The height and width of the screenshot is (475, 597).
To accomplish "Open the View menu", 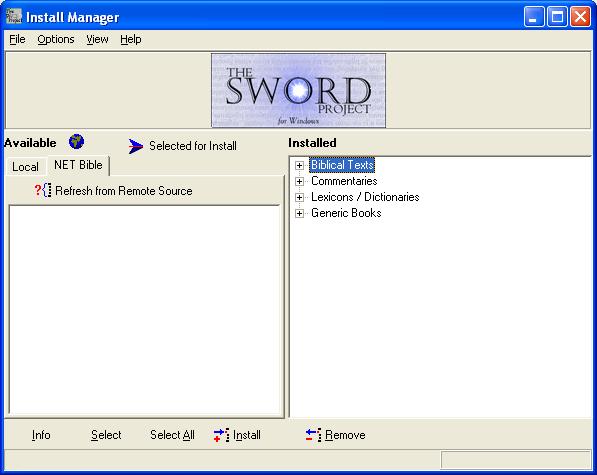I will [x=97, y=39].
